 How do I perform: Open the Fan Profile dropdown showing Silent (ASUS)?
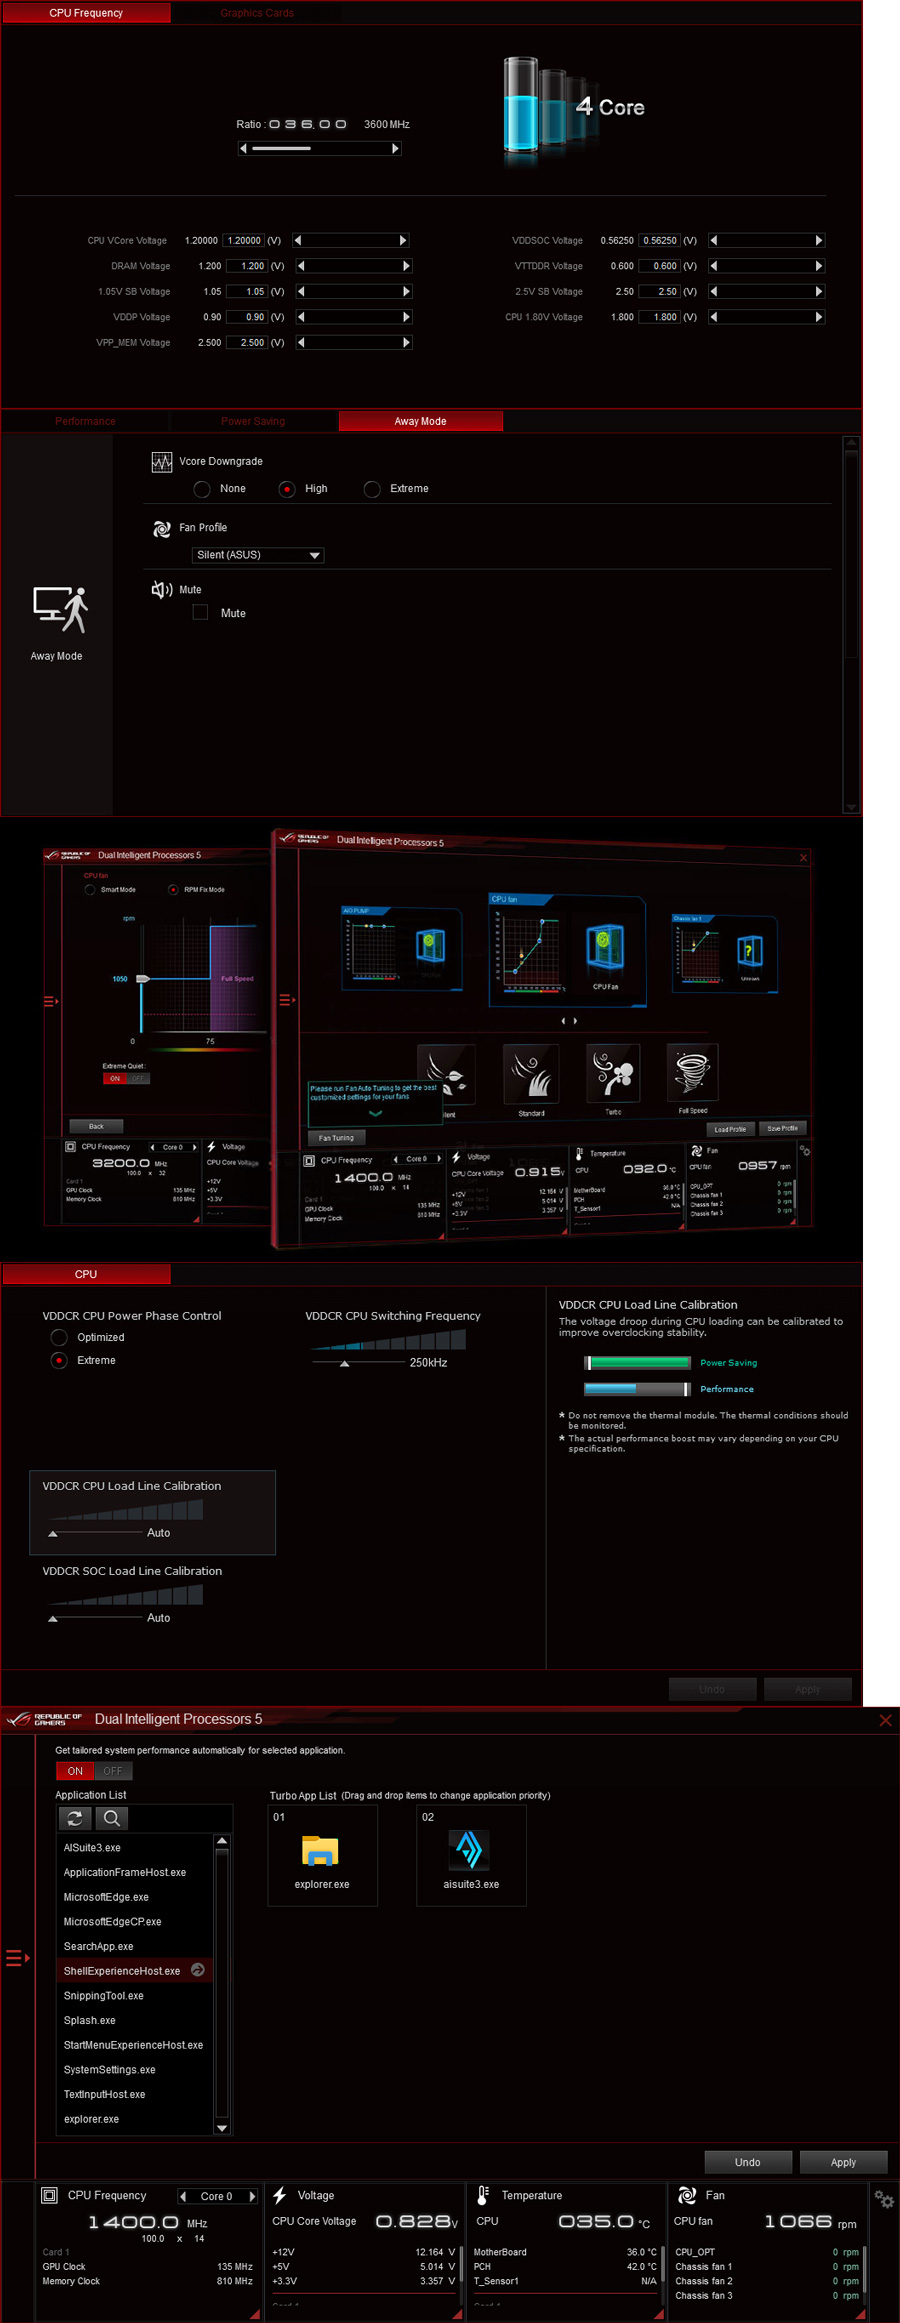[258, 555]
